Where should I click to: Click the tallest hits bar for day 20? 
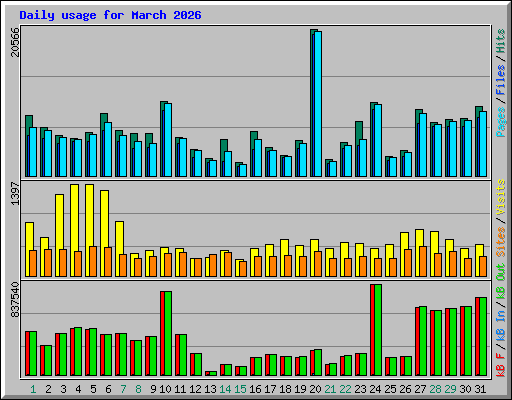click(x=312, y=103)
